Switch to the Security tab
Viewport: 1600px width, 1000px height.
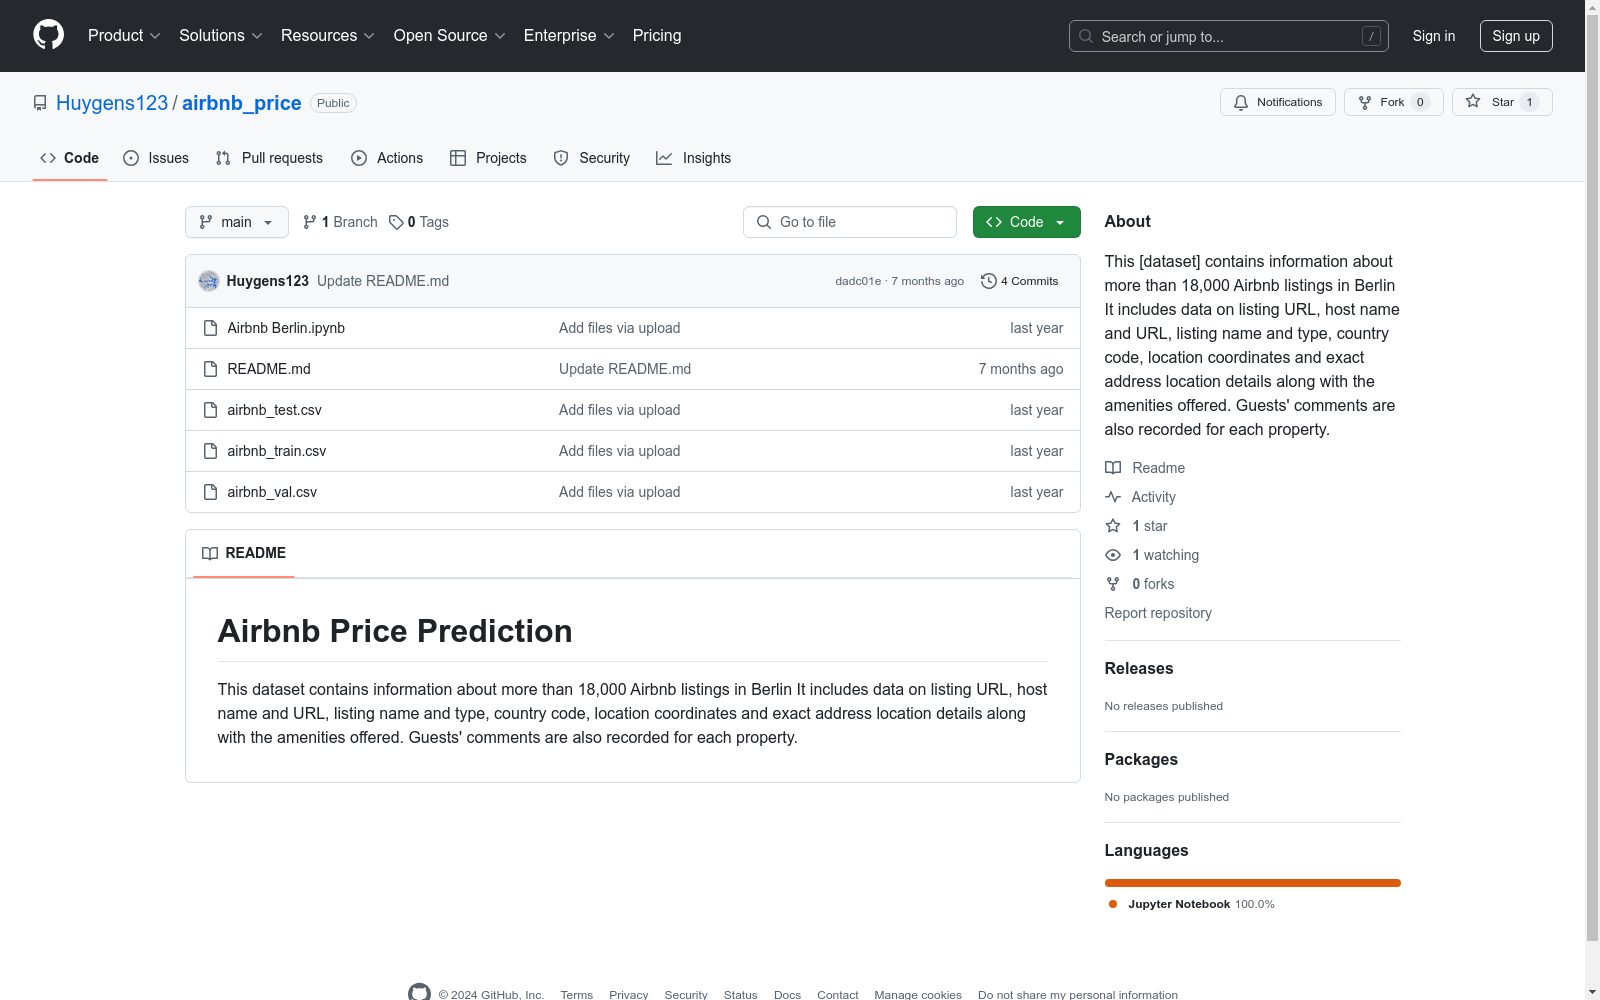coord(592,158)
